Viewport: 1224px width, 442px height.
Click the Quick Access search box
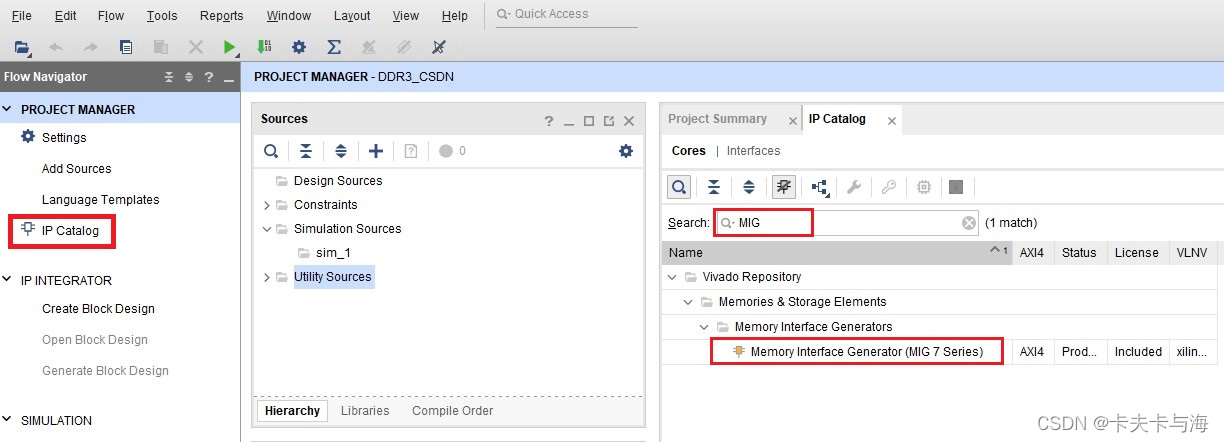click(x=567, y=15)
